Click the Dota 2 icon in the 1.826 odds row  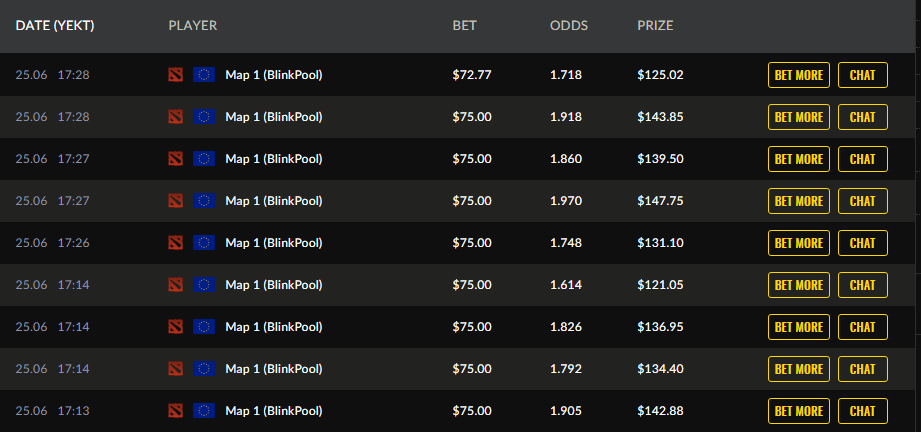pyautogui.click(x=176, y=327)
